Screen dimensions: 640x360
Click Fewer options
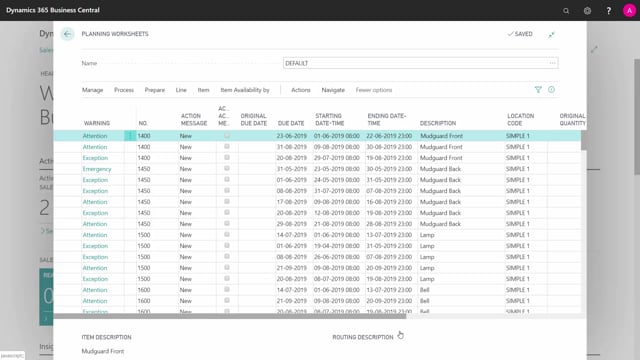click(x=374, y=90)
